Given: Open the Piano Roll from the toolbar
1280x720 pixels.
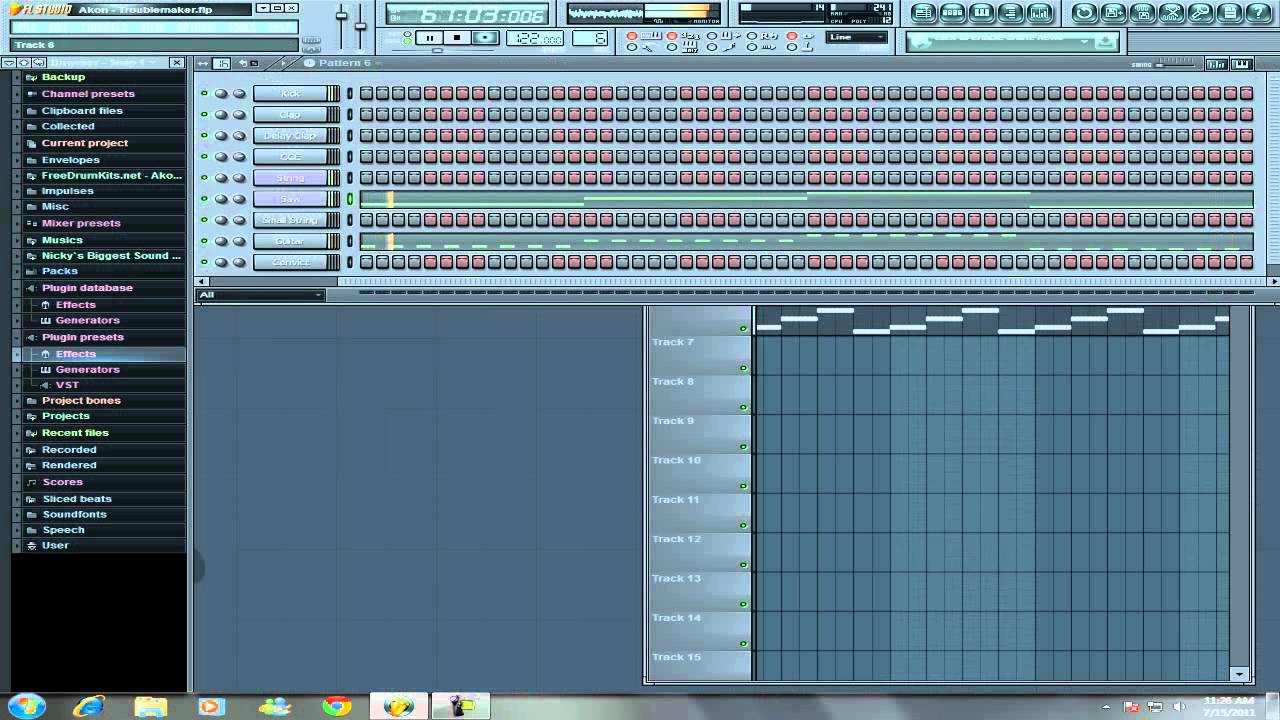Looking at the screenshot, I should (x=982, y=13).
